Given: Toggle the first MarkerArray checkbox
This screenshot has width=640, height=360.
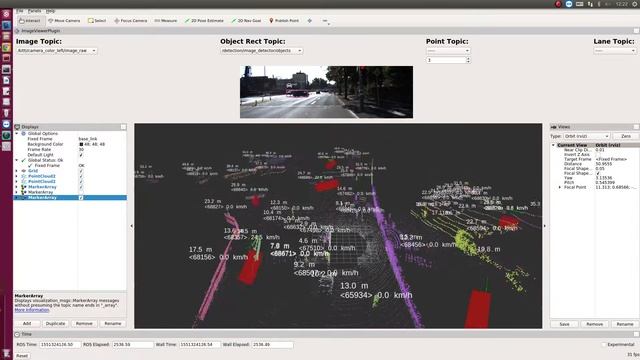Looking at the screenshot, I should pyautogui.click(x=81, y=187).
